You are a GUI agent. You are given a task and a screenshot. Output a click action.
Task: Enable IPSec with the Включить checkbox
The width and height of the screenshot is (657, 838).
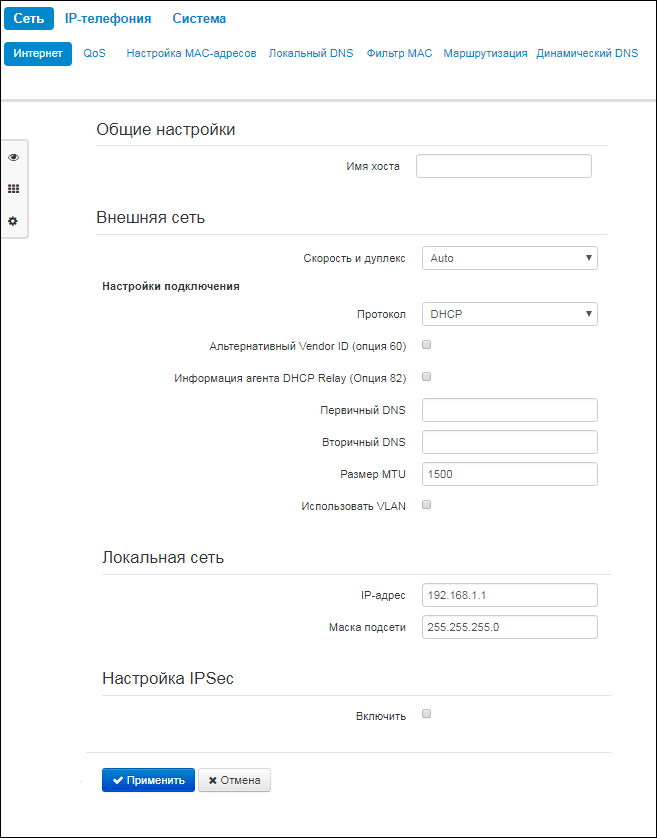[x=427, y=714]
